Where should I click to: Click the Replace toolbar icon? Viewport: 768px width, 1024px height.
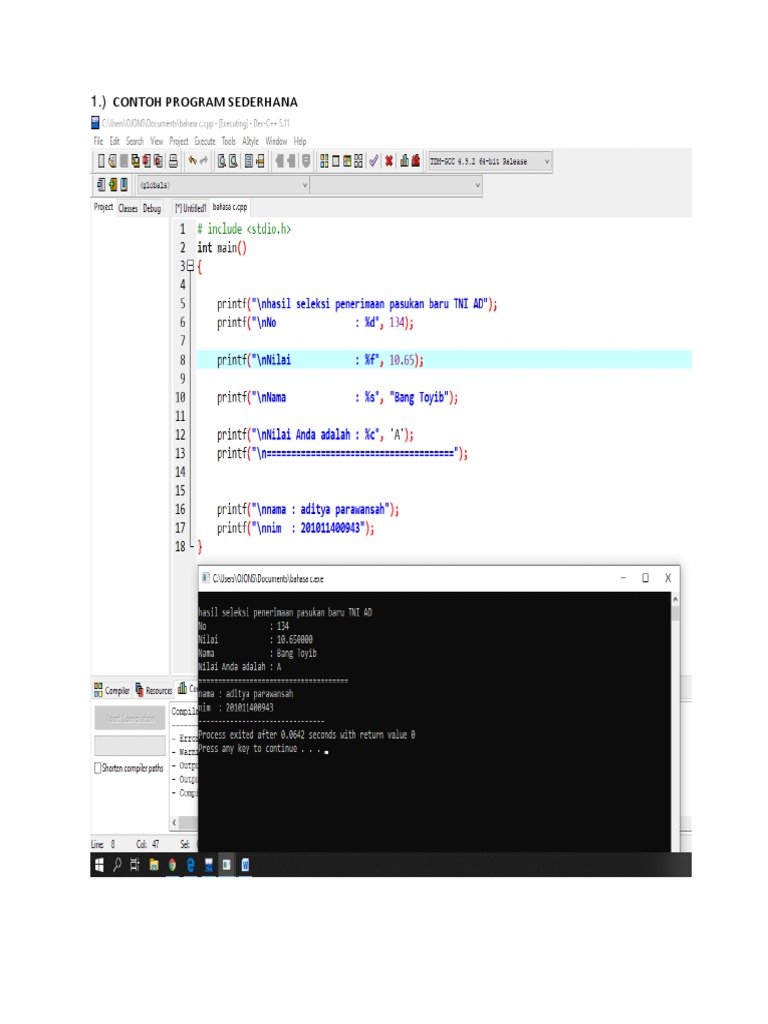click(233, 161)
